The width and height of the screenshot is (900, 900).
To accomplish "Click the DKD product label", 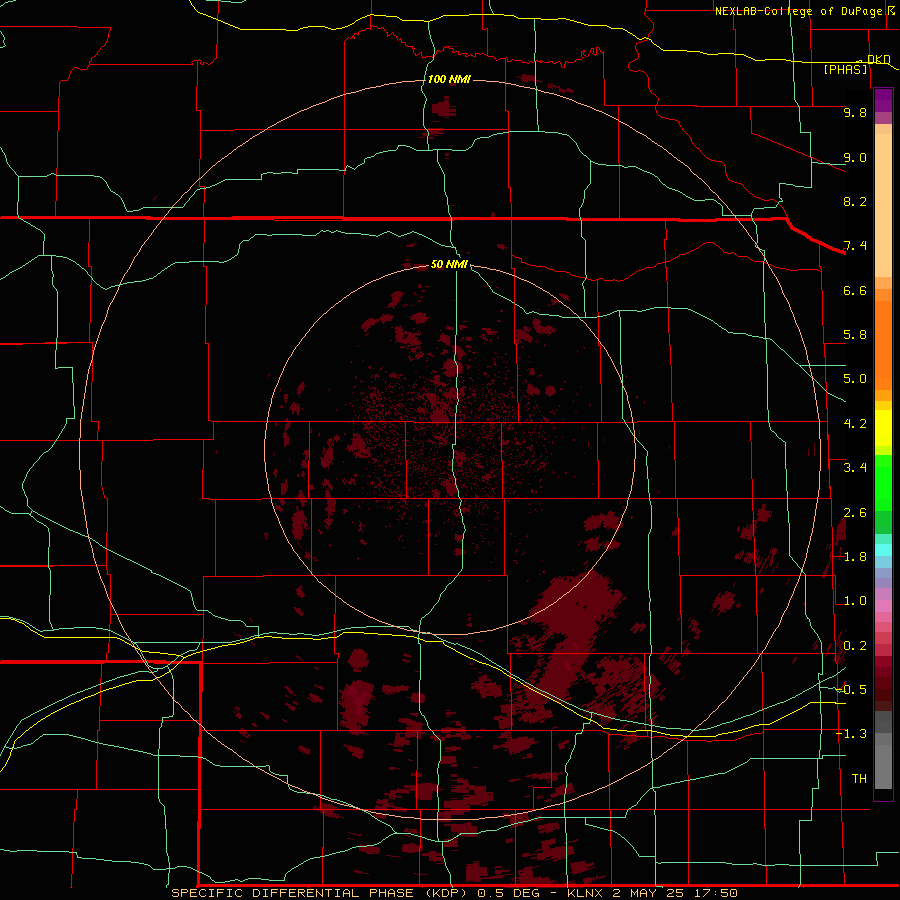I will click(878, 59).
